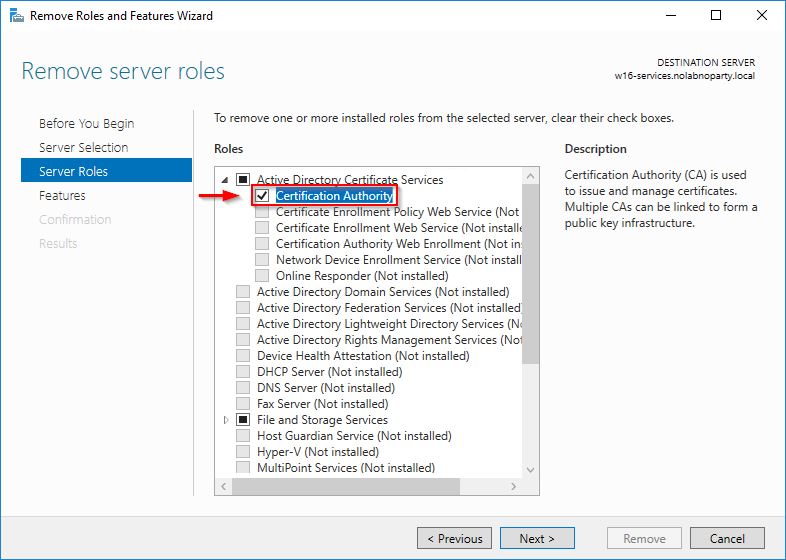Go to the Server Selection step
This screenshot has height=560, width=786.
84,147
